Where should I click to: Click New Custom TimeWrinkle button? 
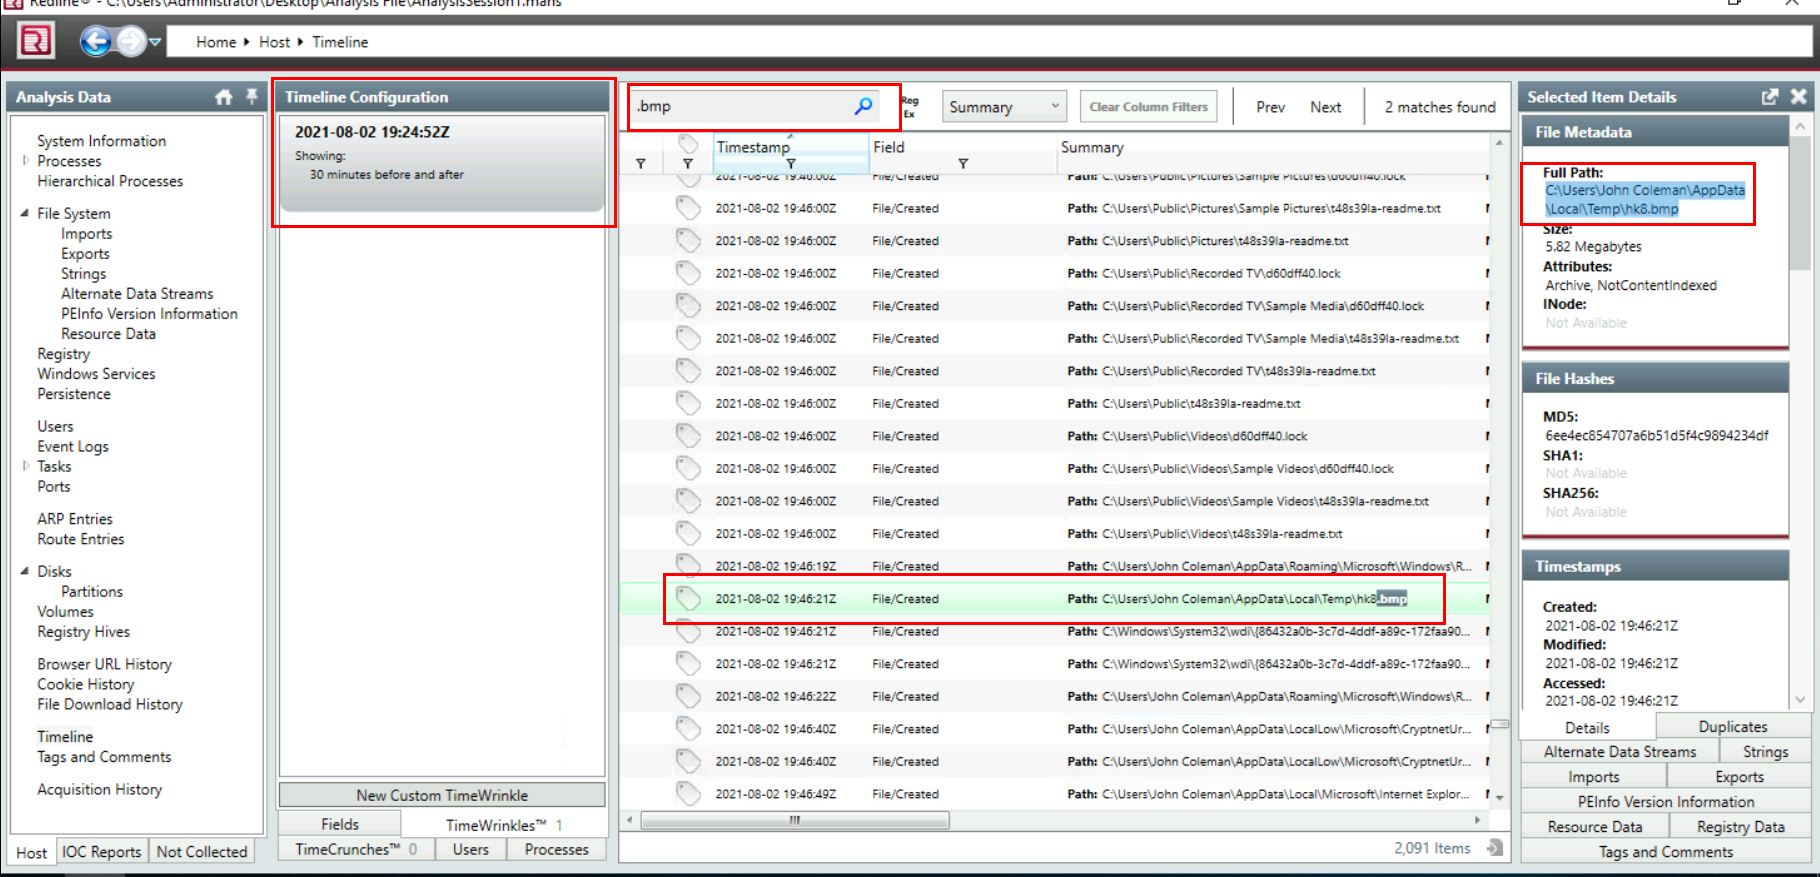[442, 795]
